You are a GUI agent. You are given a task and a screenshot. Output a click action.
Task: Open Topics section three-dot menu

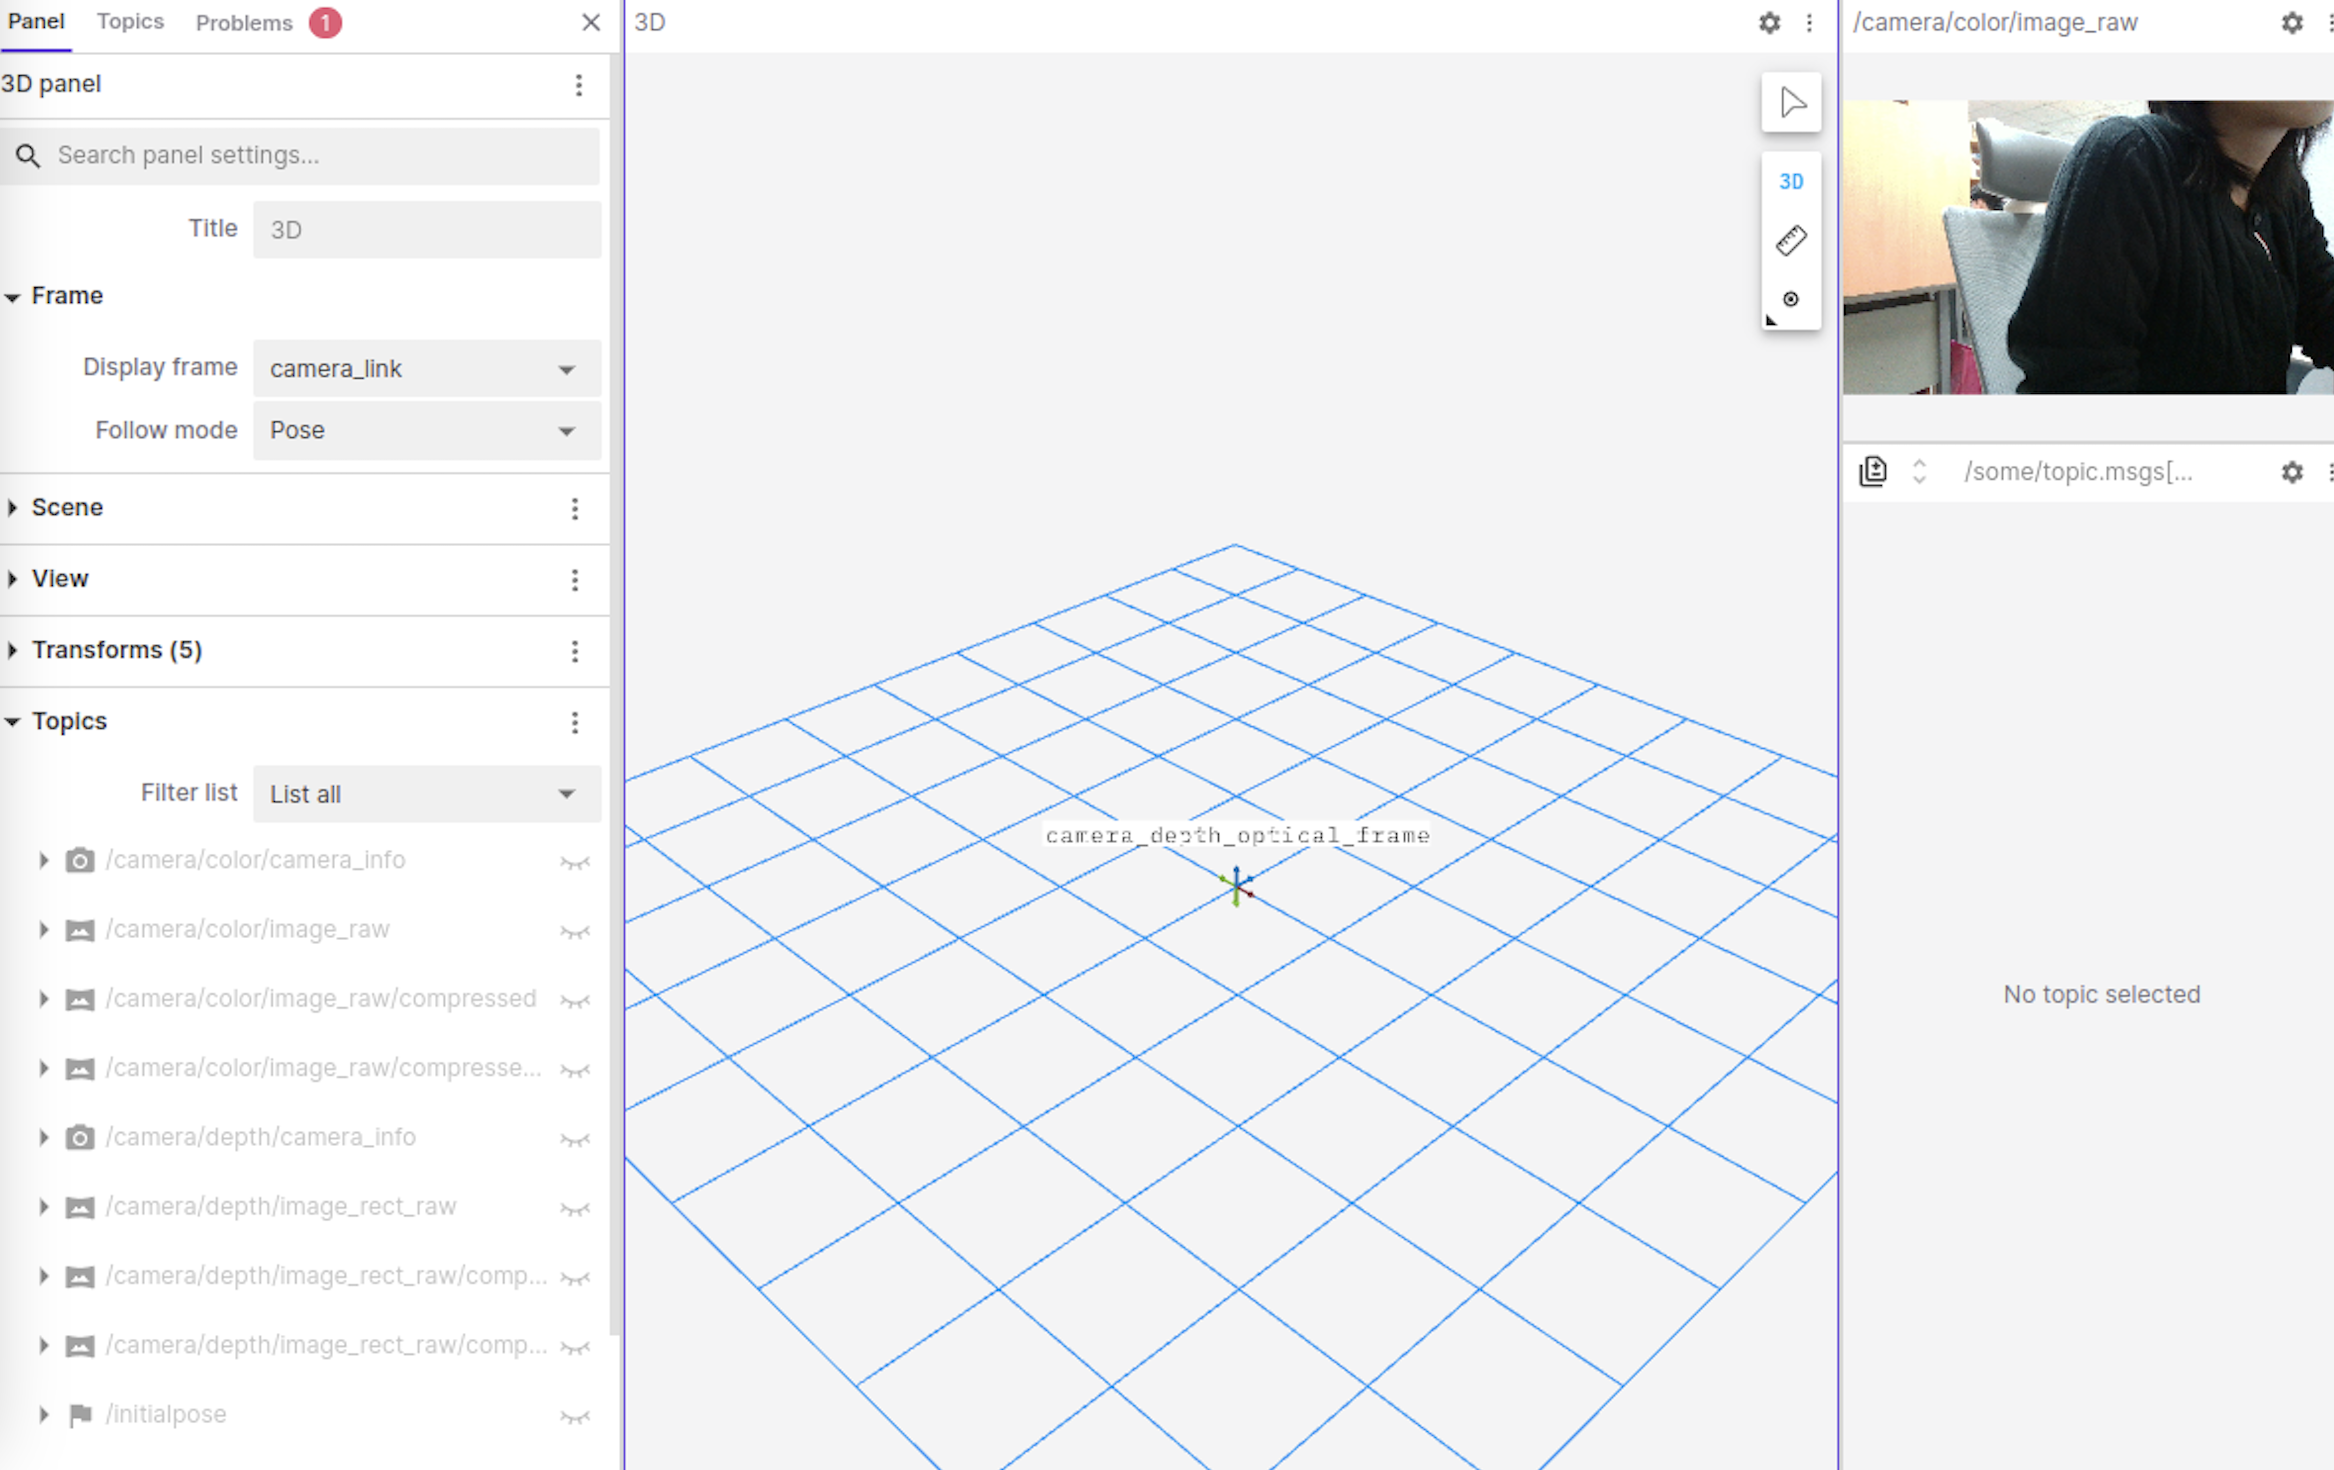(x=575, y=722)
